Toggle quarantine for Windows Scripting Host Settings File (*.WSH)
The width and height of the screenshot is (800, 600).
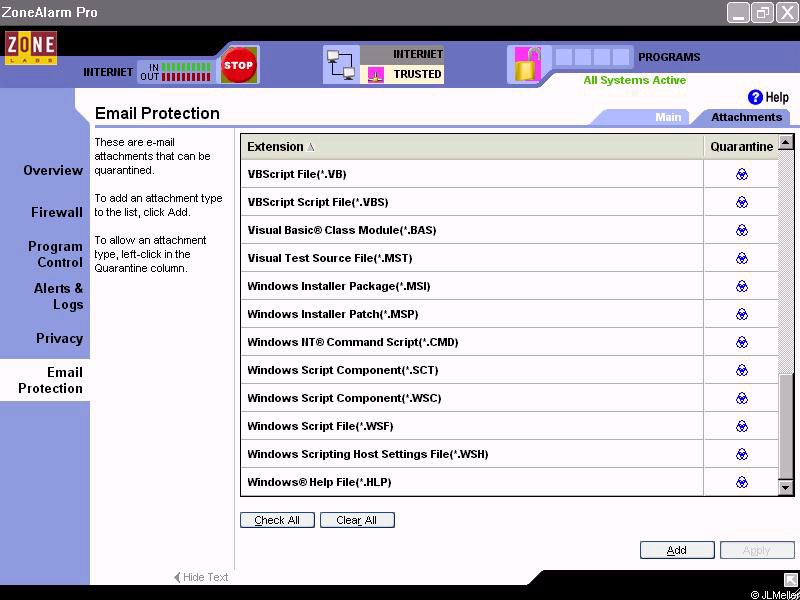click(x=742, y=454)
